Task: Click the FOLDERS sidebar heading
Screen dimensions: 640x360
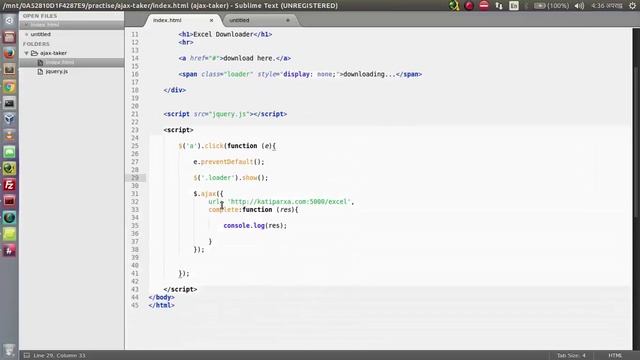Action: [36, 44]
